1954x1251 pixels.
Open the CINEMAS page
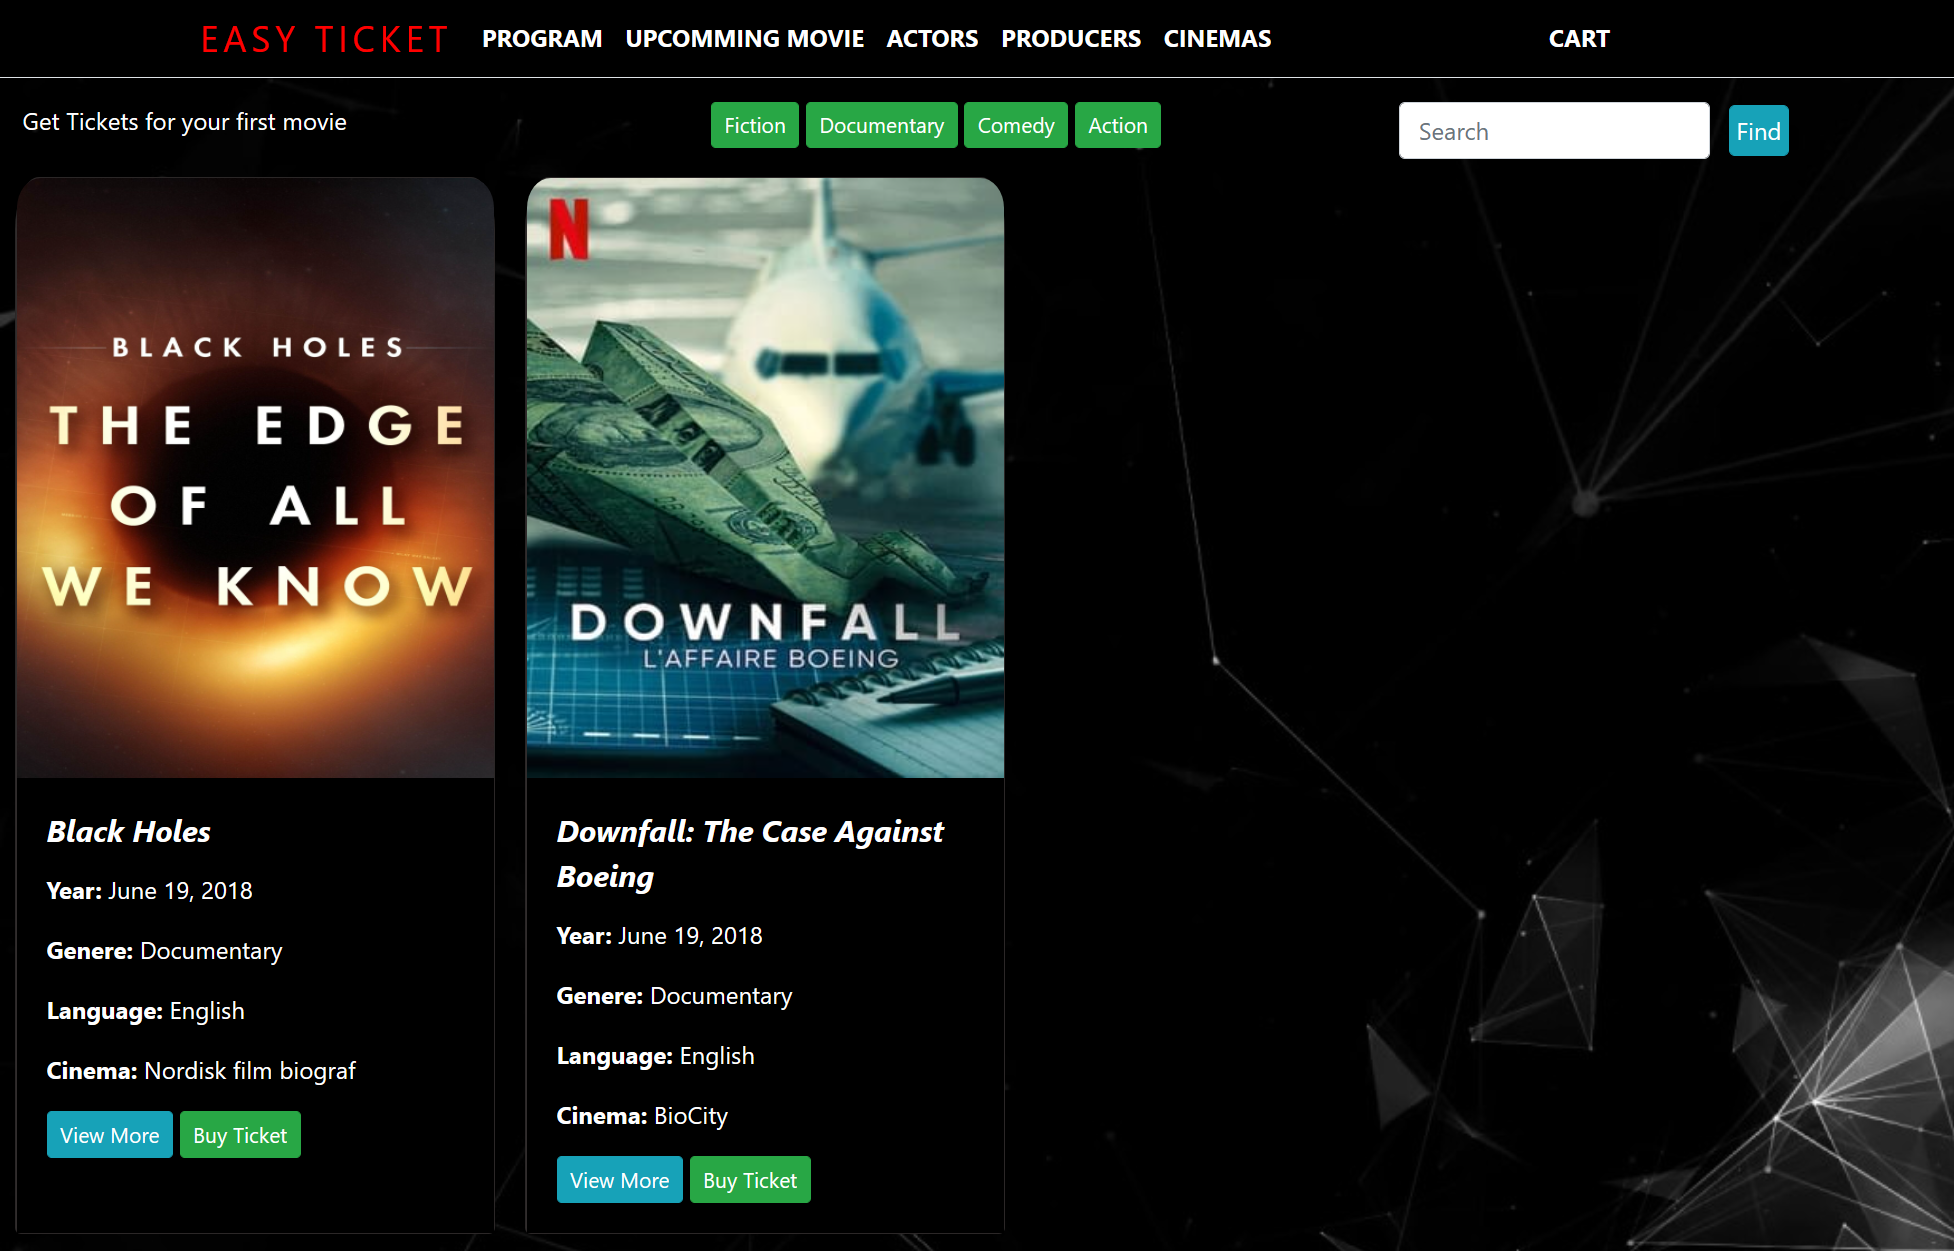point(1217,39)
